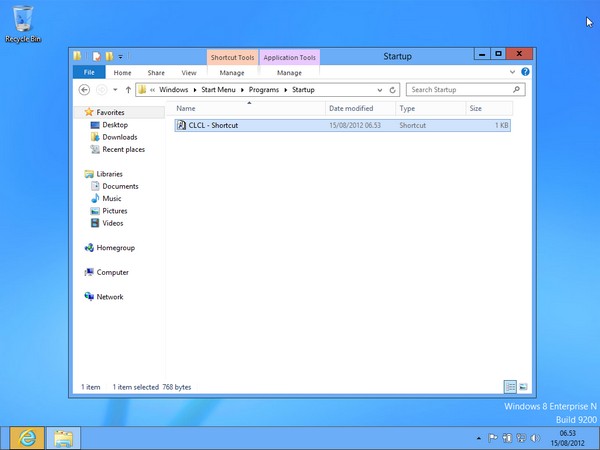
Task: Click the device tray icon beside the flag
Action: click(x=507, y=438)
